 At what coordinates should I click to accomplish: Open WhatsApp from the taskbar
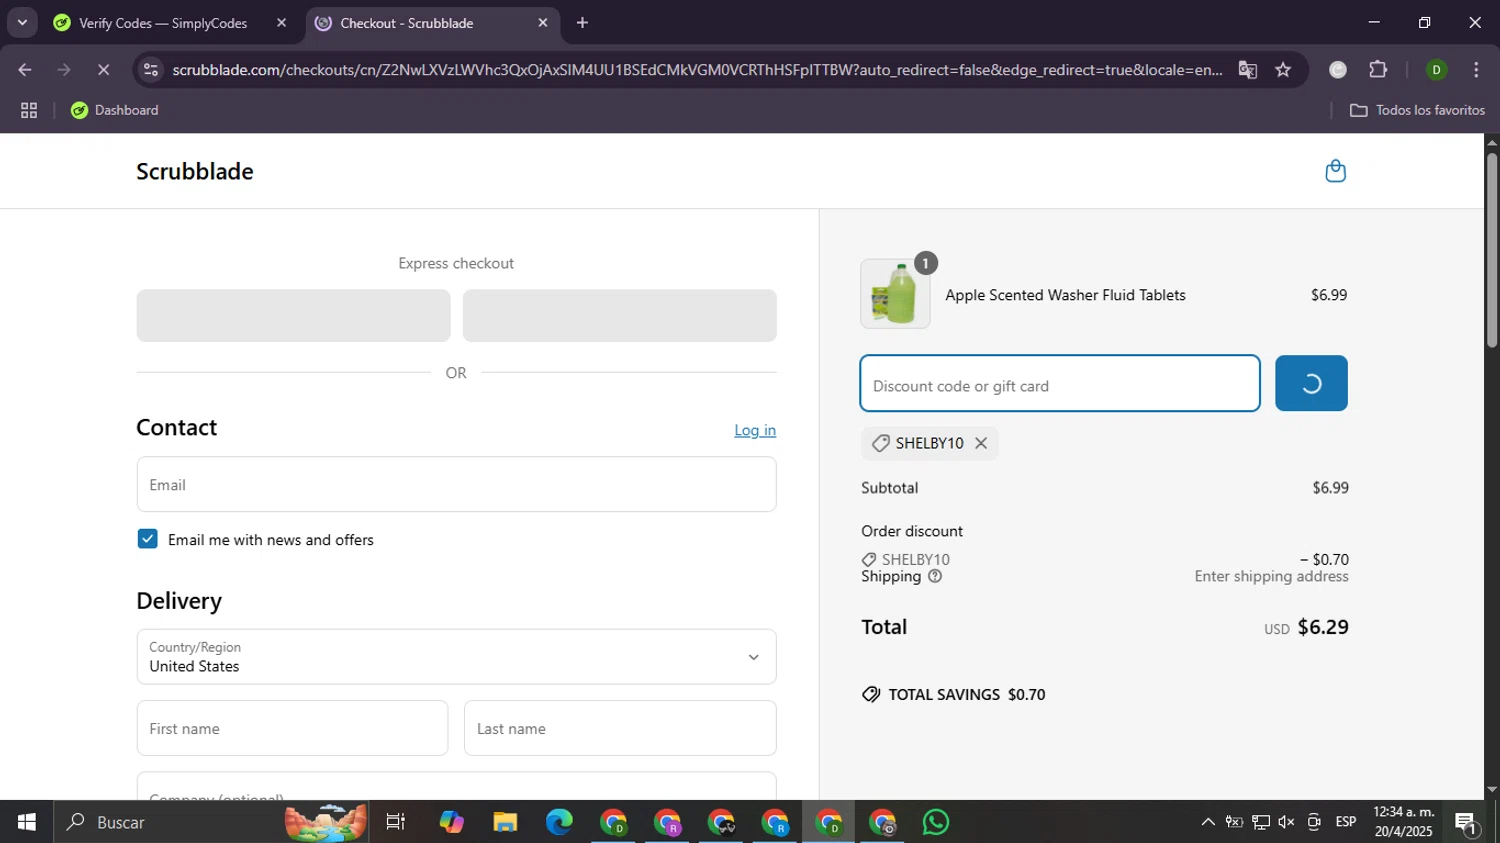(936, 822)
